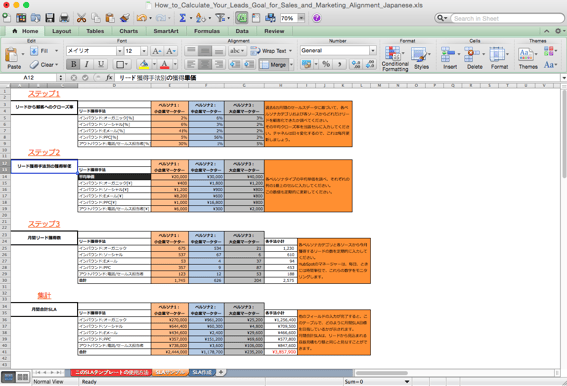
Task: Select the SLAサンプル sheet tab
Action: (170, 372)
